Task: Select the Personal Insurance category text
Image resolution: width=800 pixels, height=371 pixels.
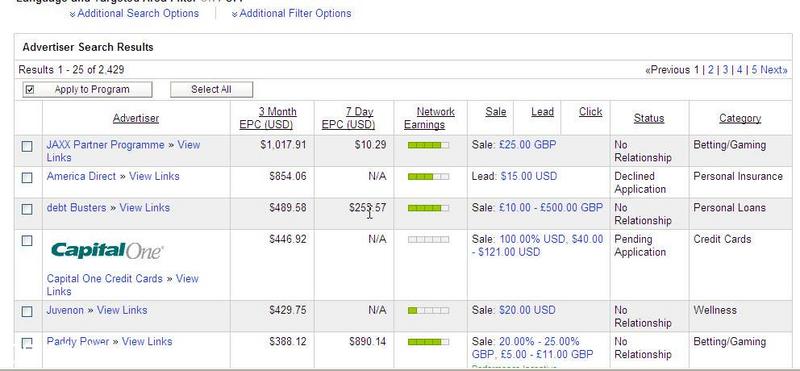Action: pos(738,177)
